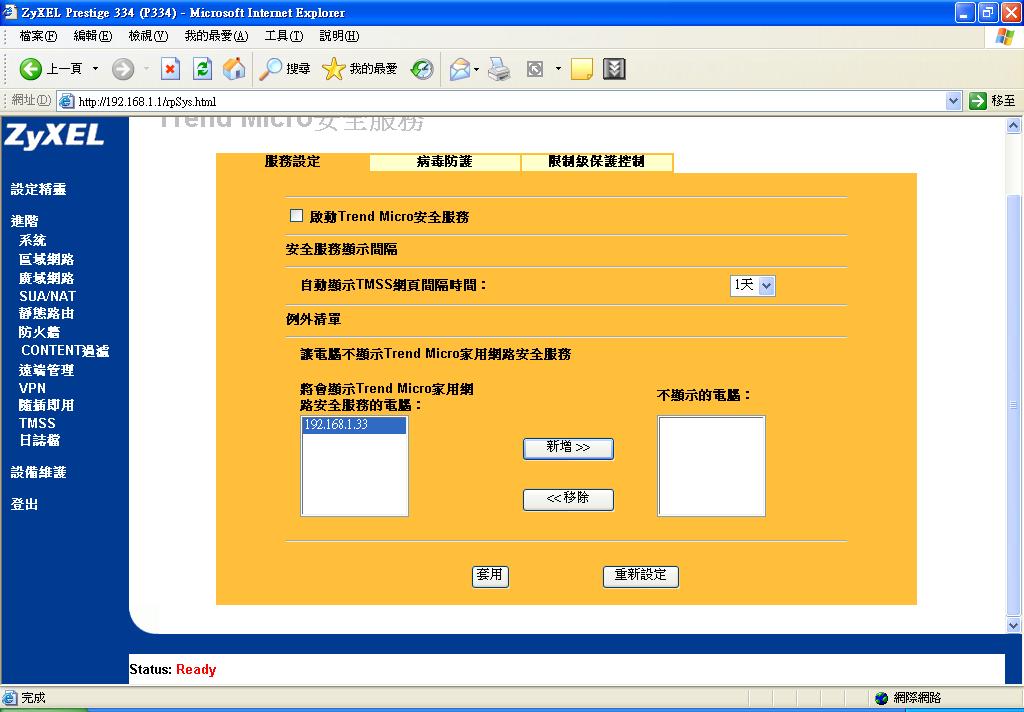Open the 工具(T) menu
Viewport: 1024px width, 712px height.
[x=283, y=36]
